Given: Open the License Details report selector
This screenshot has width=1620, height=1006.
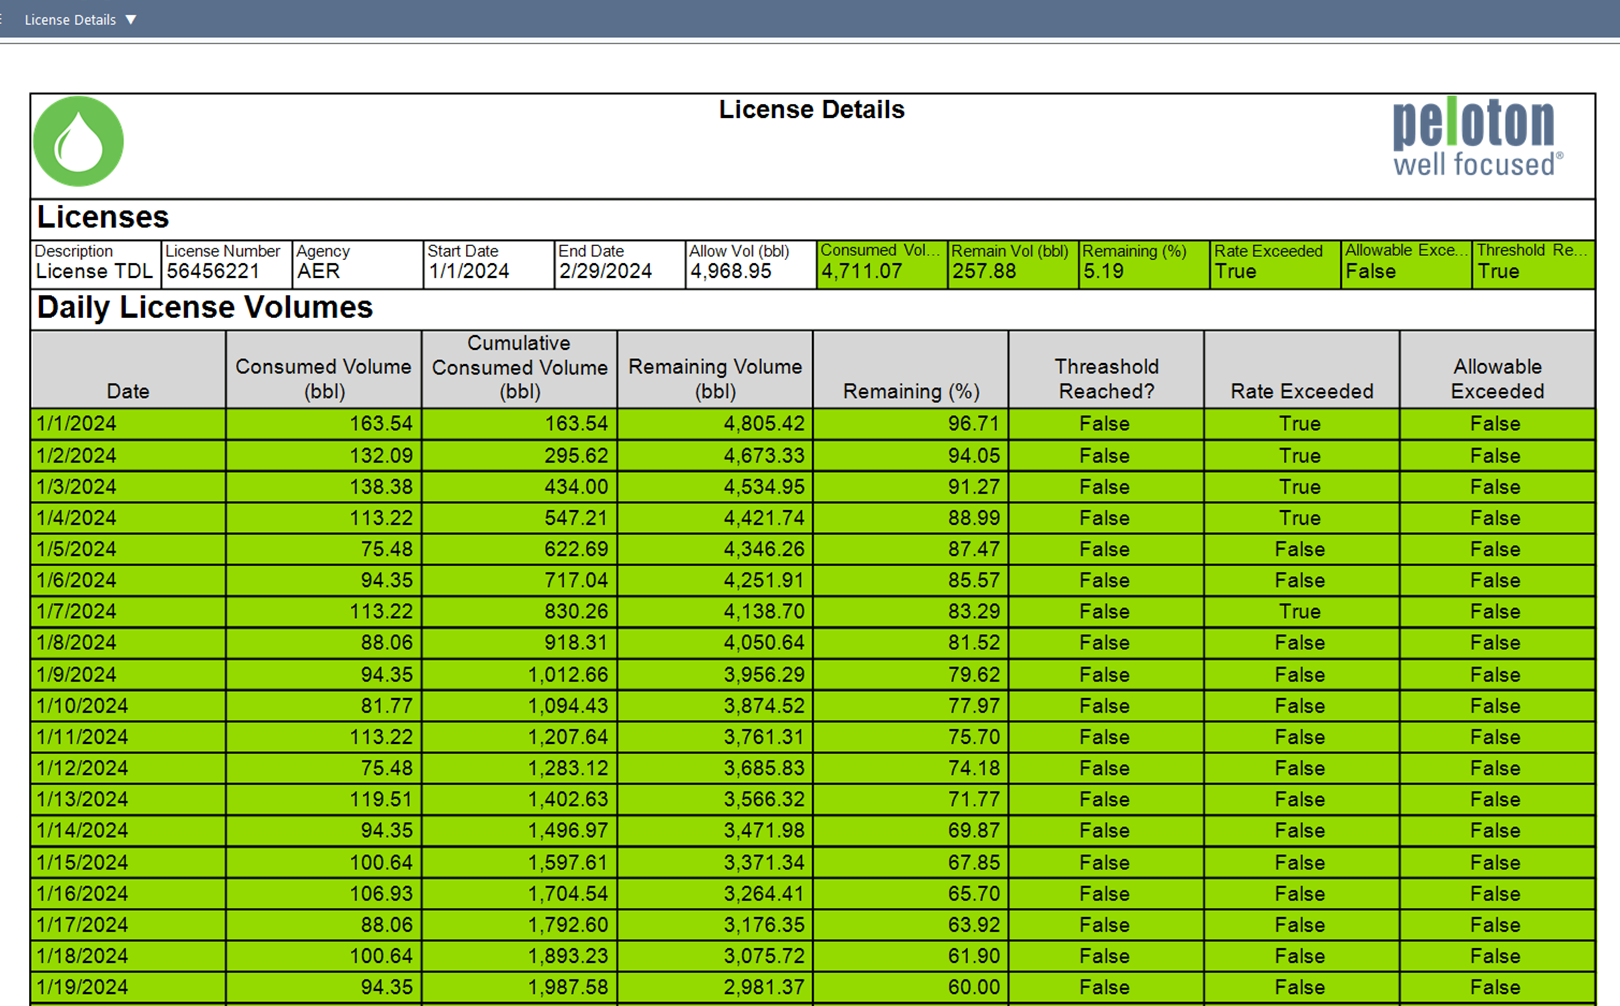Looking at the screenshot, I should (131, 18).
